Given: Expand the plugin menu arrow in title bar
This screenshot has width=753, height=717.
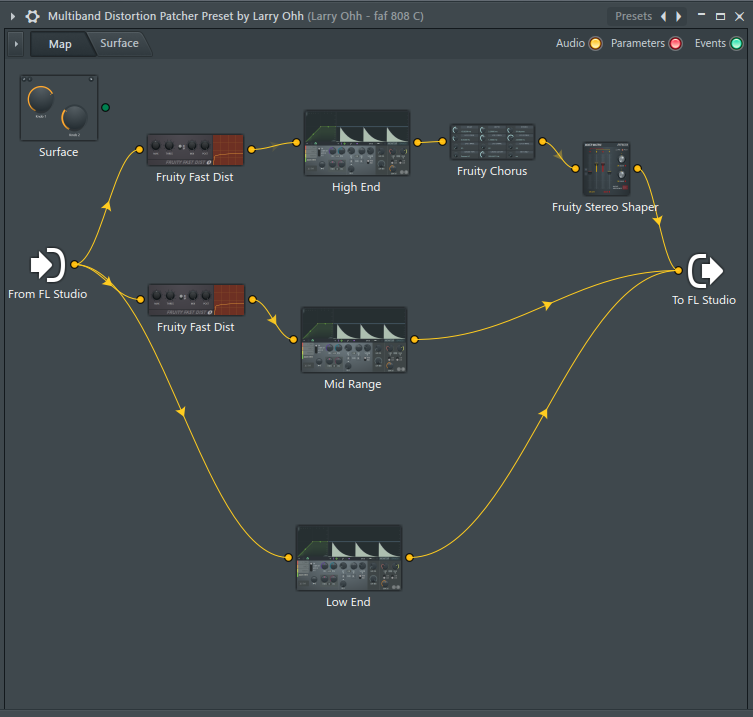Looking at the screenshot, I should tap(12, 17).
